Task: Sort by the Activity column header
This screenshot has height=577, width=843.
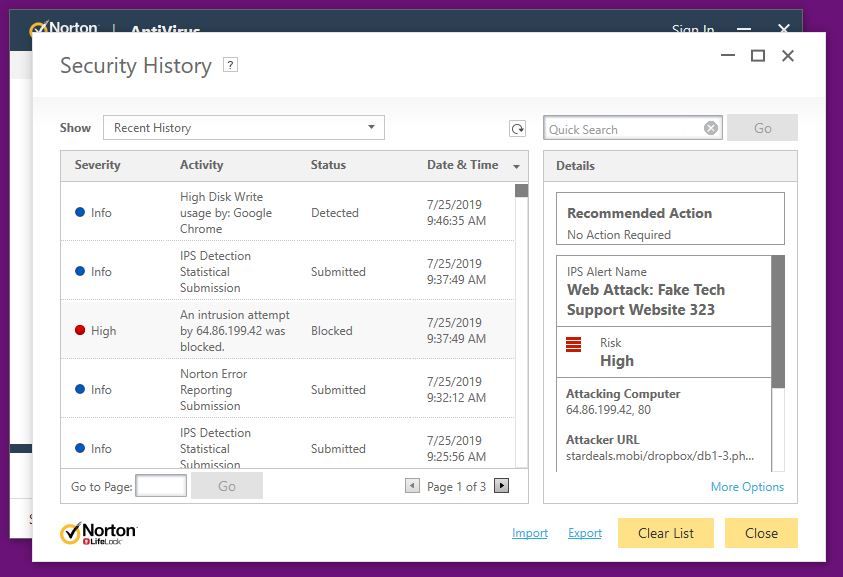Action: (x=201, y=165)
